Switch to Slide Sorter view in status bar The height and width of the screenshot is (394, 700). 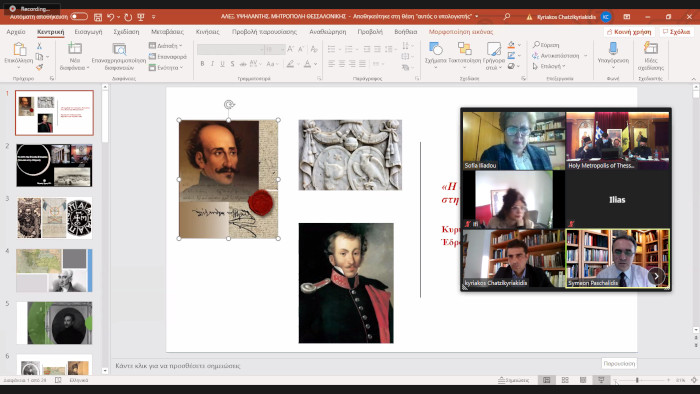coord(565,380)
